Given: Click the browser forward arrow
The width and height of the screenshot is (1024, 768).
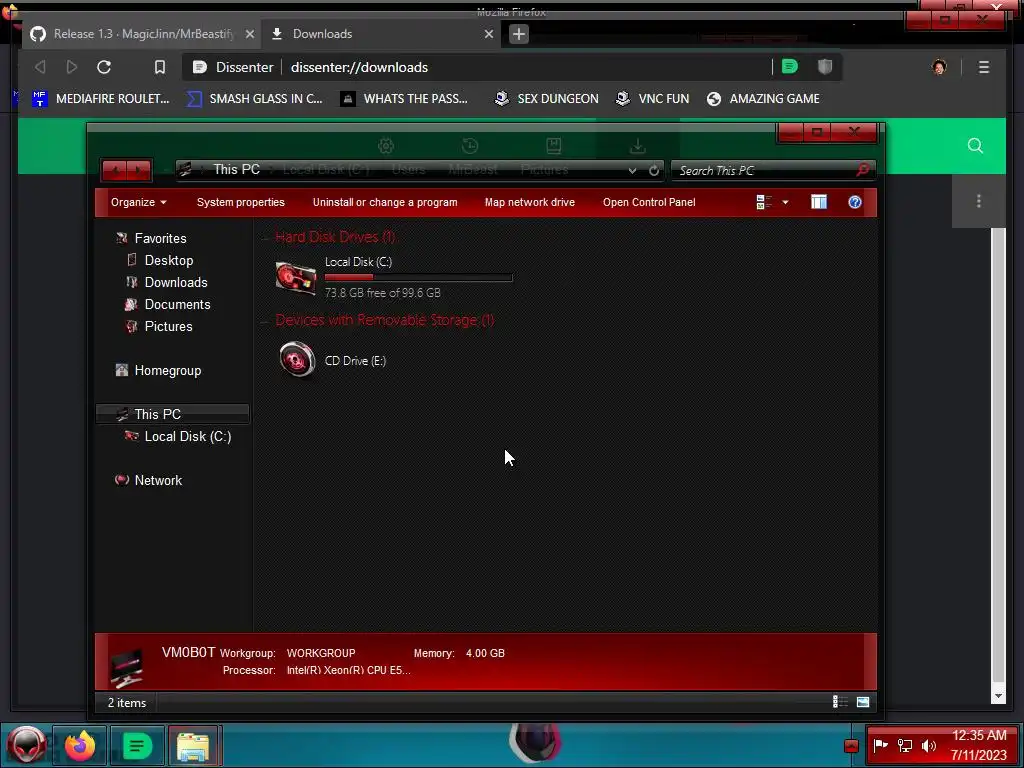Looking at the screenshot, I should [x=72, y=67].
